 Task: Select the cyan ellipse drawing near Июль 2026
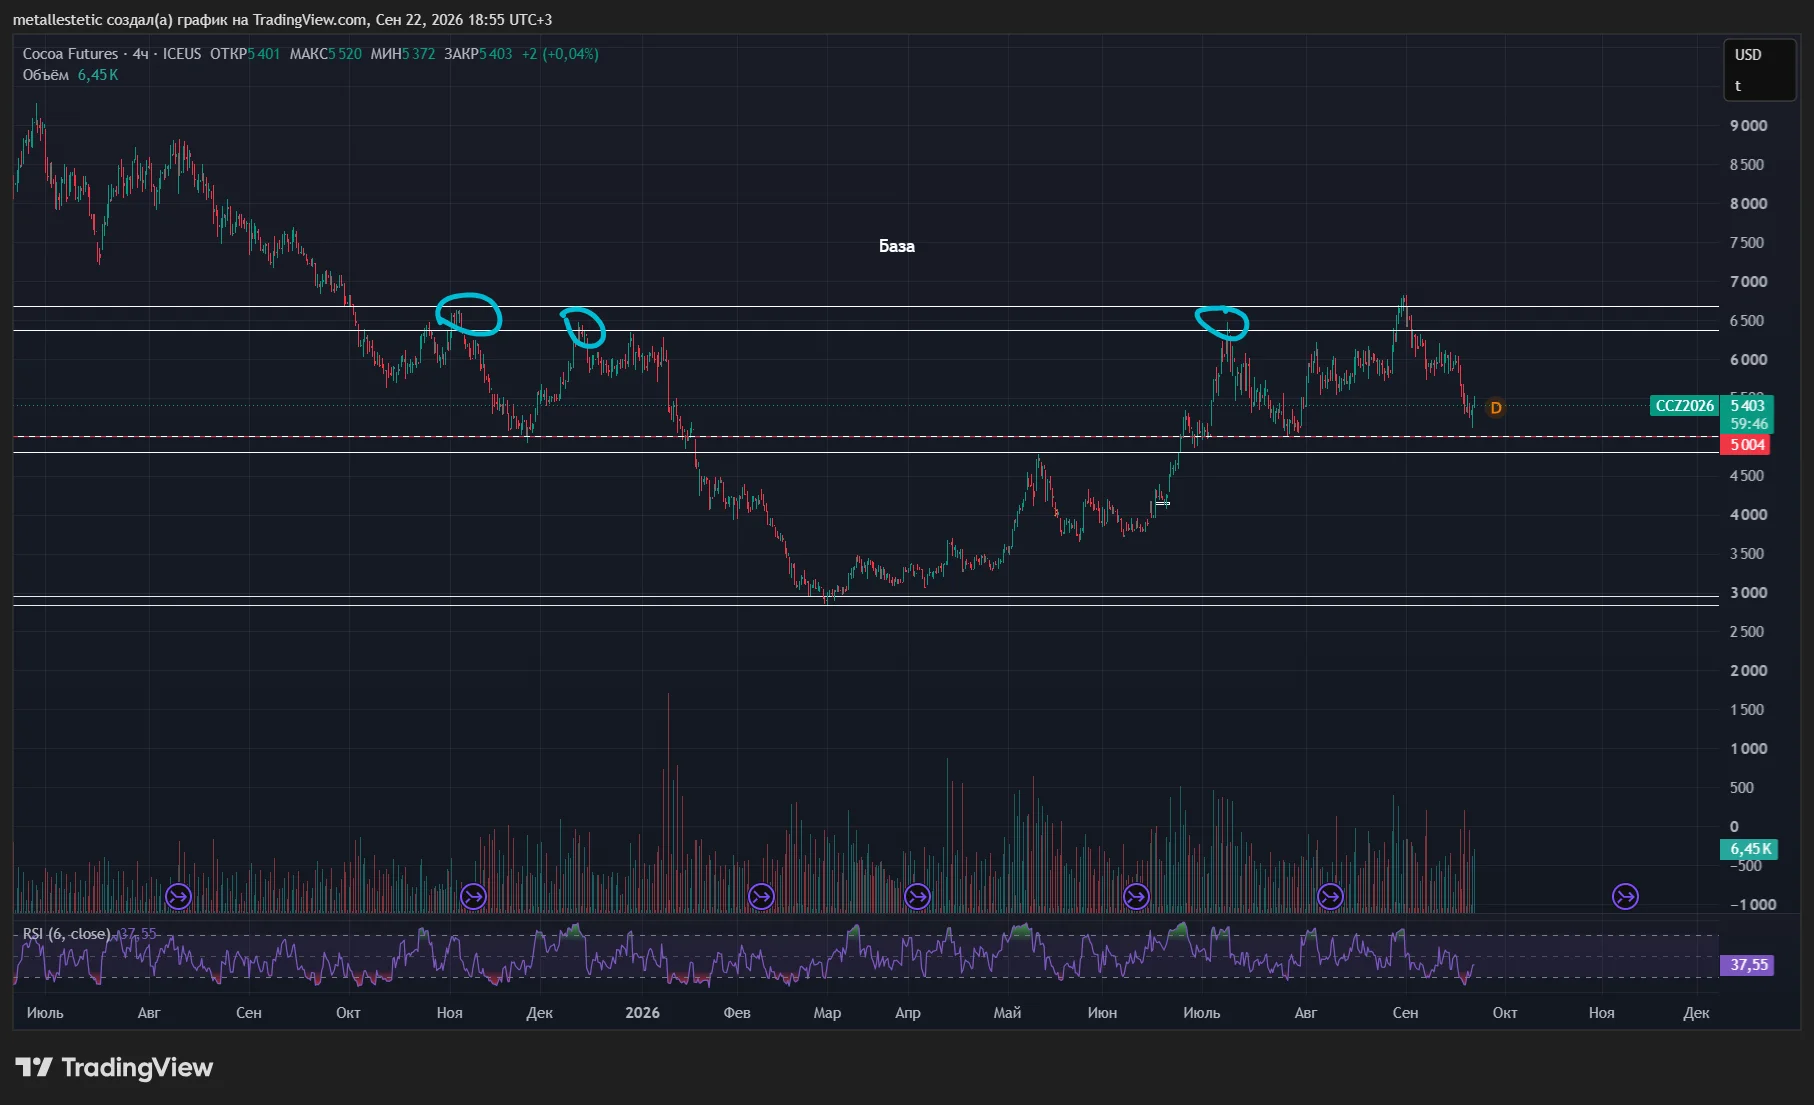point(1222,322)
